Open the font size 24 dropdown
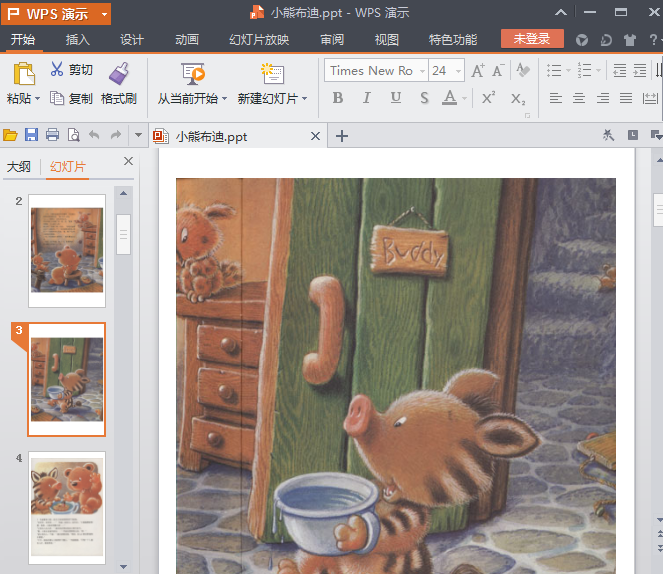 [458, 71]
